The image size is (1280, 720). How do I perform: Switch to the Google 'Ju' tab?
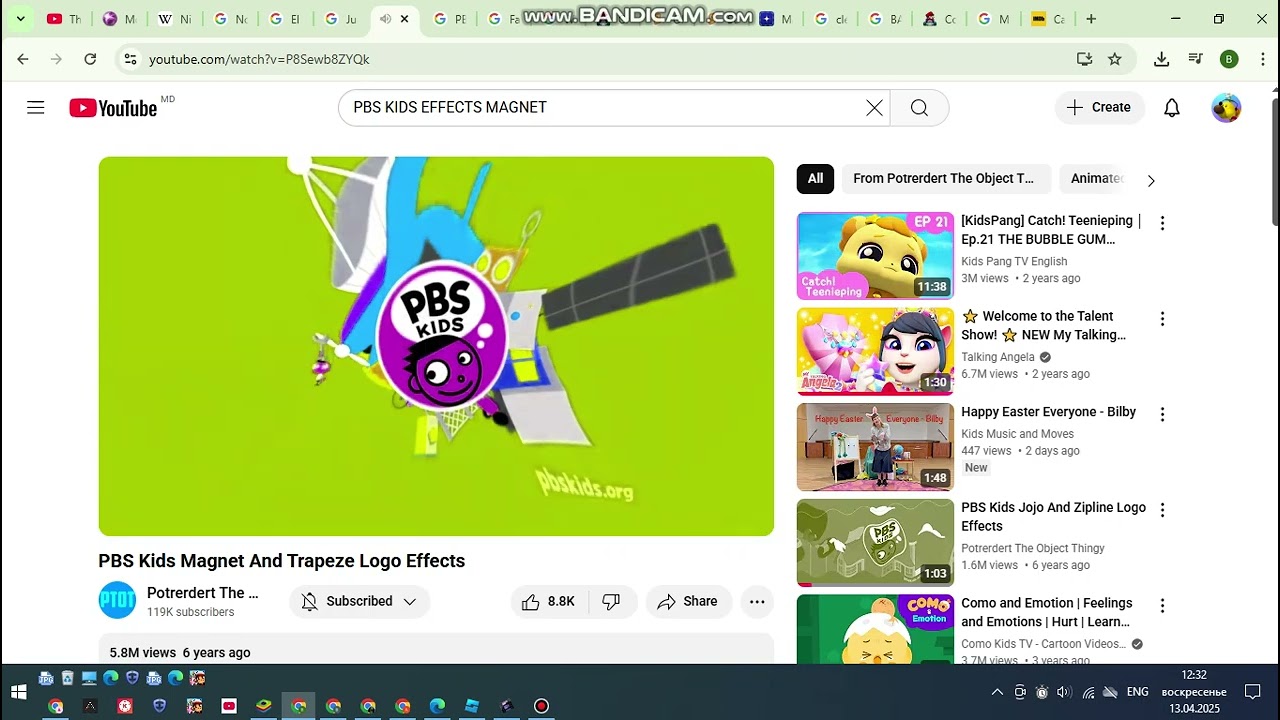[341, 19]
